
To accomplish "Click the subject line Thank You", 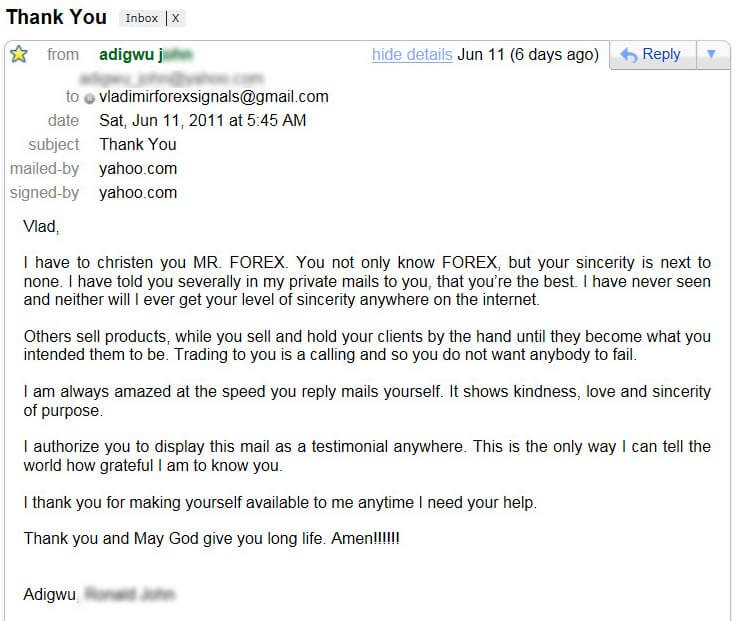I will tap(138, 144).
